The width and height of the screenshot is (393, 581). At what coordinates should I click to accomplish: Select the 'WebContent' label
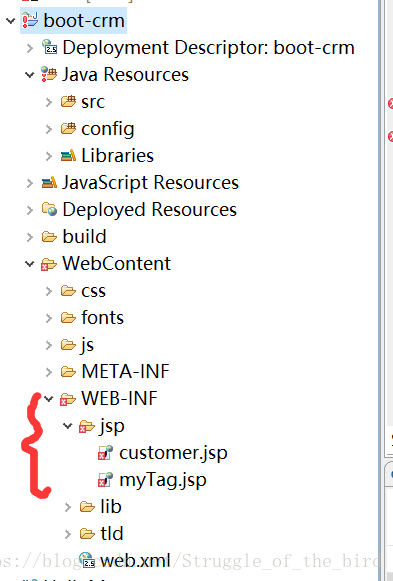point(116,264)
